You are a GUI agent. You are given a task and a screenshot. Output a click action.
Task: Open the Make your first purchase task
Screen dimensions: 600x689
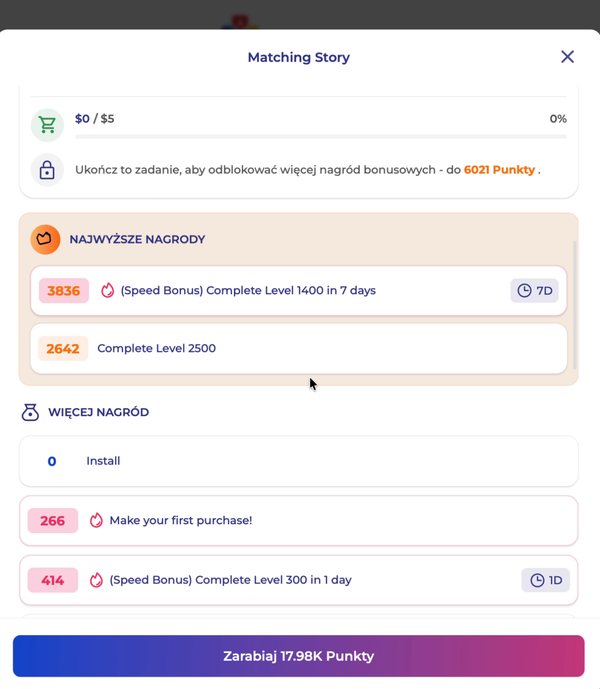298,521
